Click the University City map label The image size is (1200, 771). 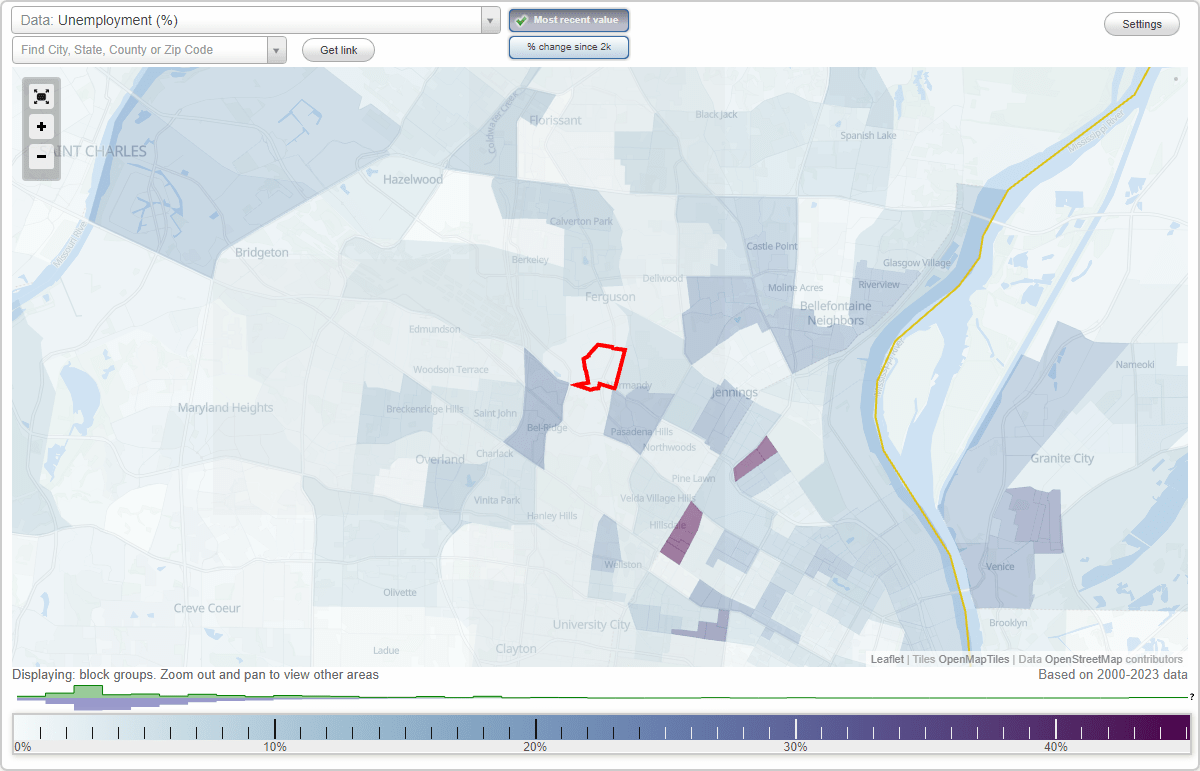[x=592, y=625]
